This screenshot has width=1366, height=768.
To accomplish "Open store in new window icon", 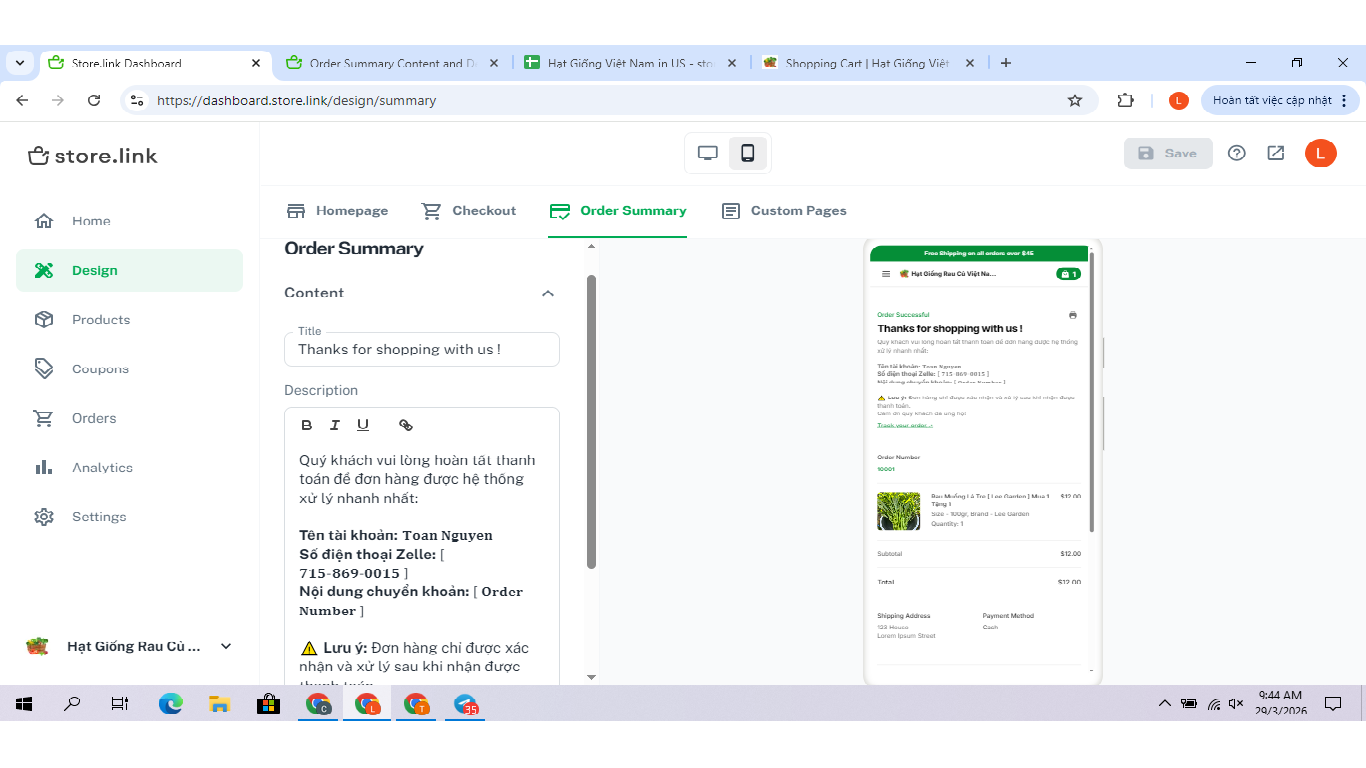I will pos(1275,153).
